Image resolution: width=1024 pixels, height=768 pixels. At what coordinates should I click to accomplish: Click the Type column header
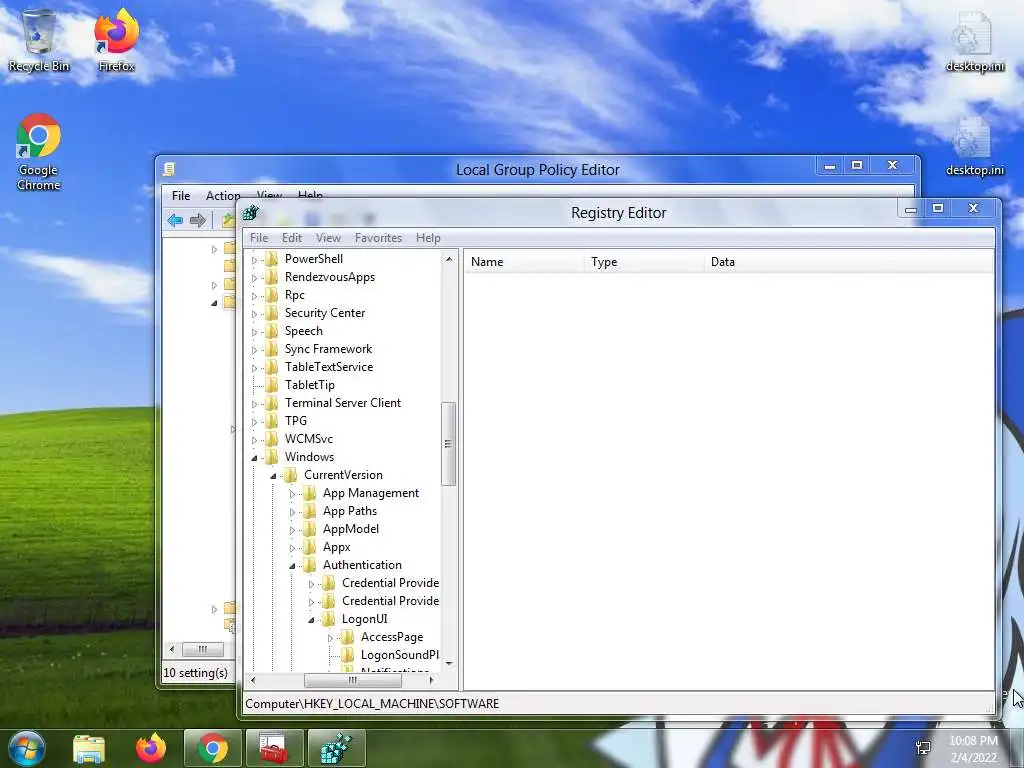click(645, 262)
